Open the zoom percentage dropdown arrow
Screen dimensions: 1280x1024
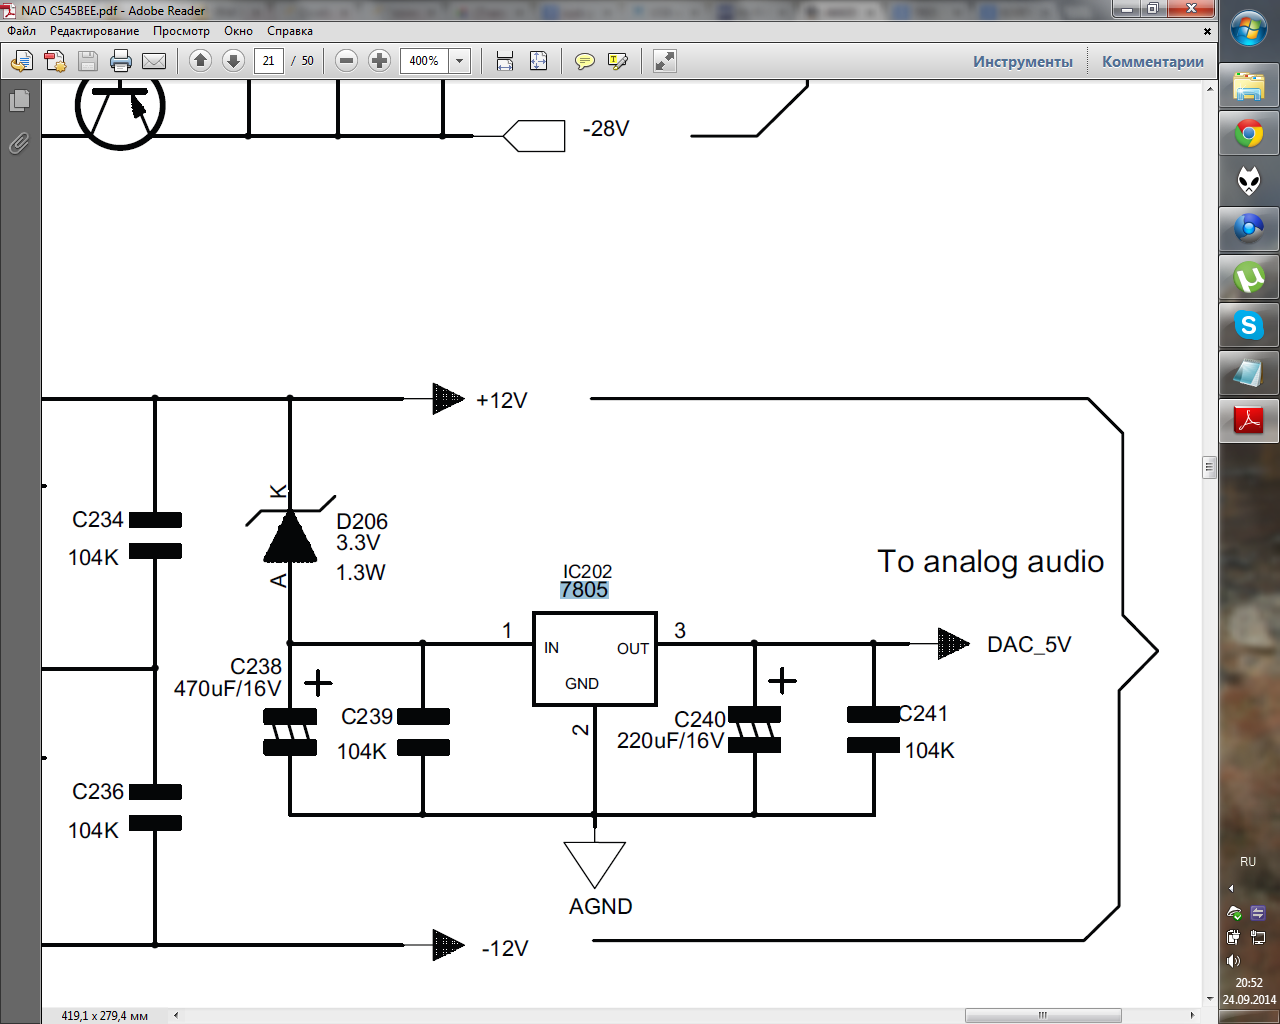click(x=460, y=61)
